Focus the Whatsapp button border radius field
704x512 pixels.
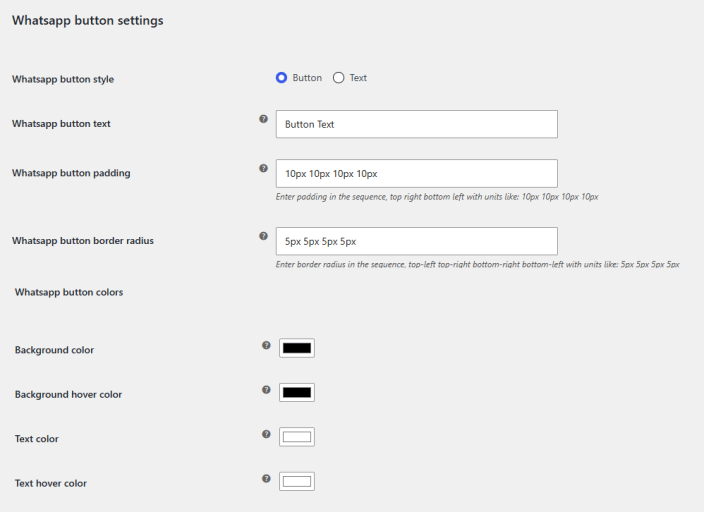click(417, 241)
